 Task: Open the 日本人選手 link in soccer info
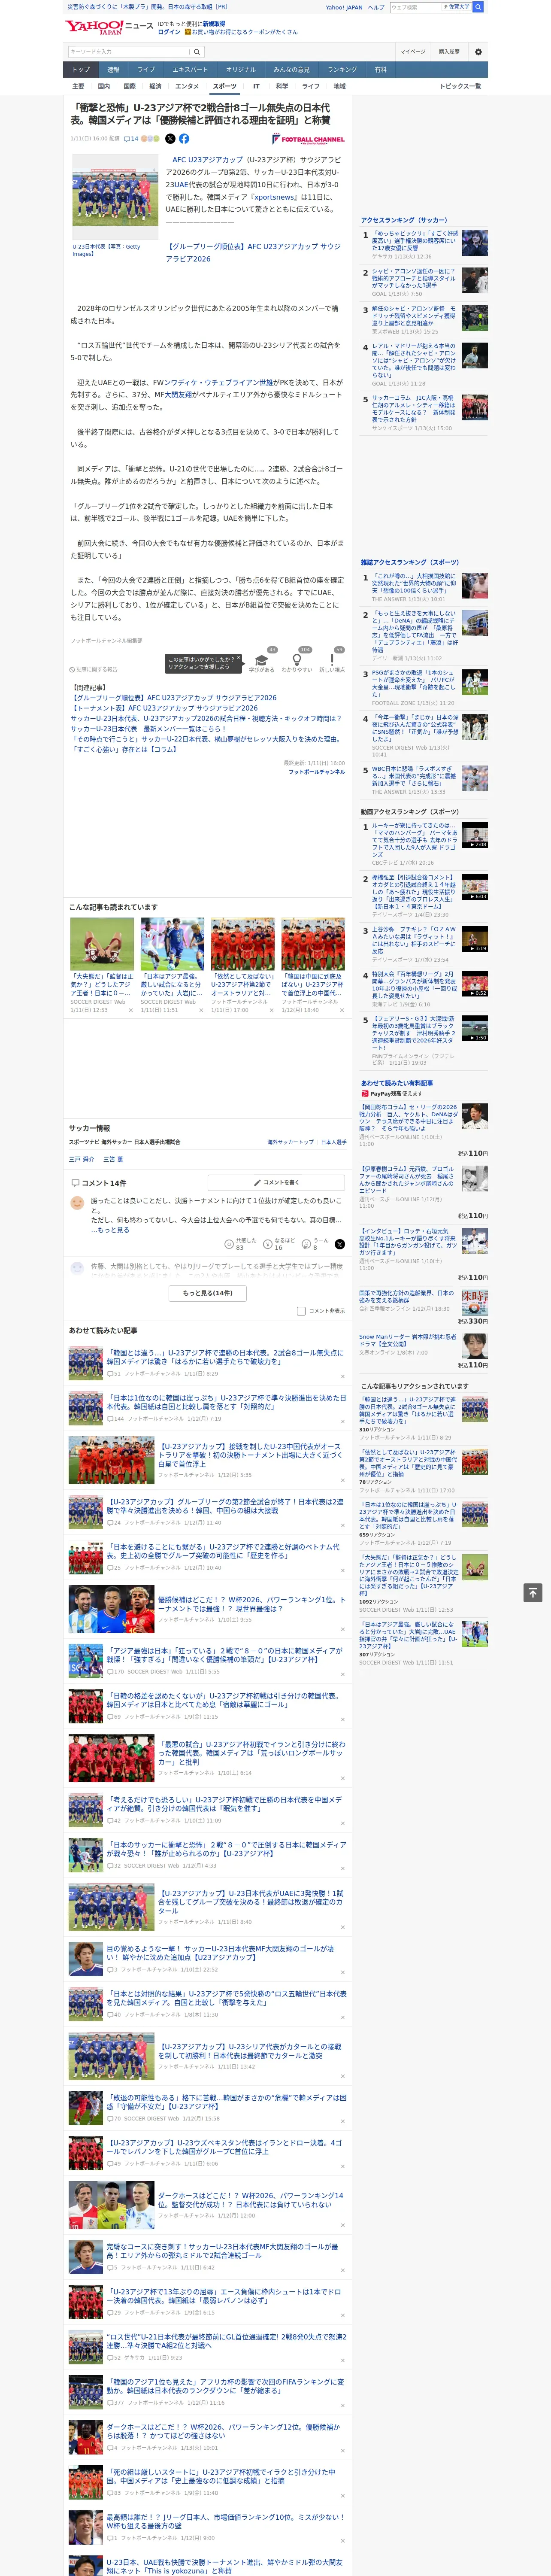pyautogui.click(x=334, y=1142)
